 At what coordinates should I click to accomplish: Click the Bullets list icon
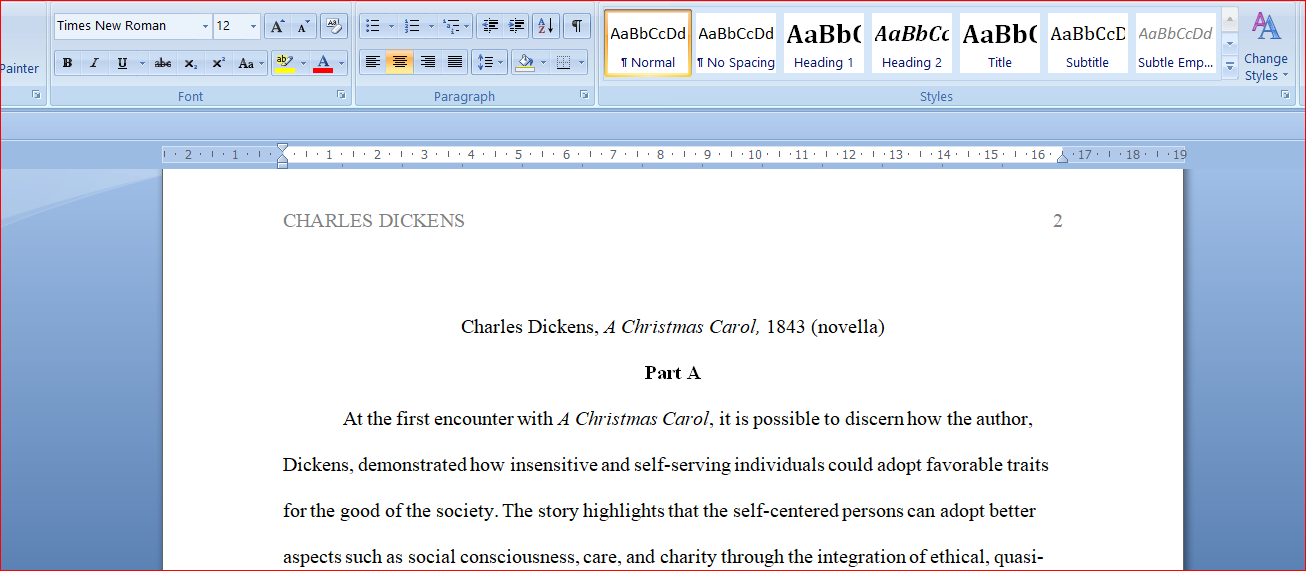point(373,26)
